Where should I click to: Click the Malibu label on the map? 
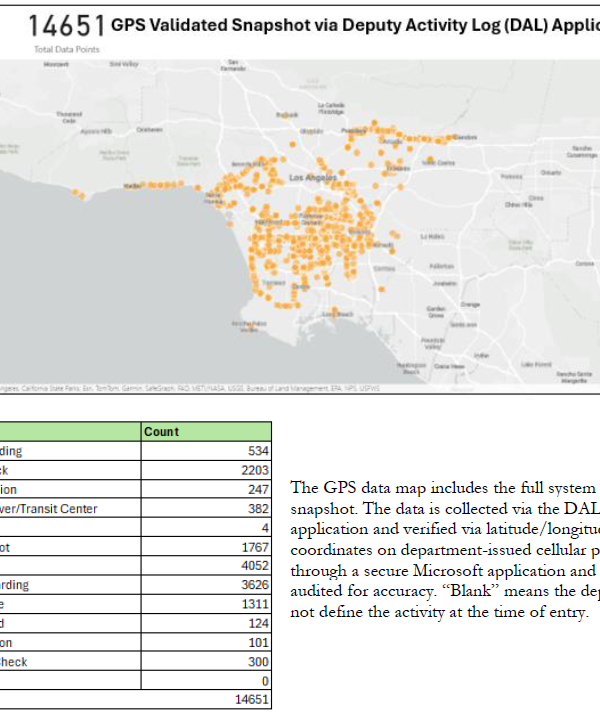pyautogui.click(x=131, y=186)
